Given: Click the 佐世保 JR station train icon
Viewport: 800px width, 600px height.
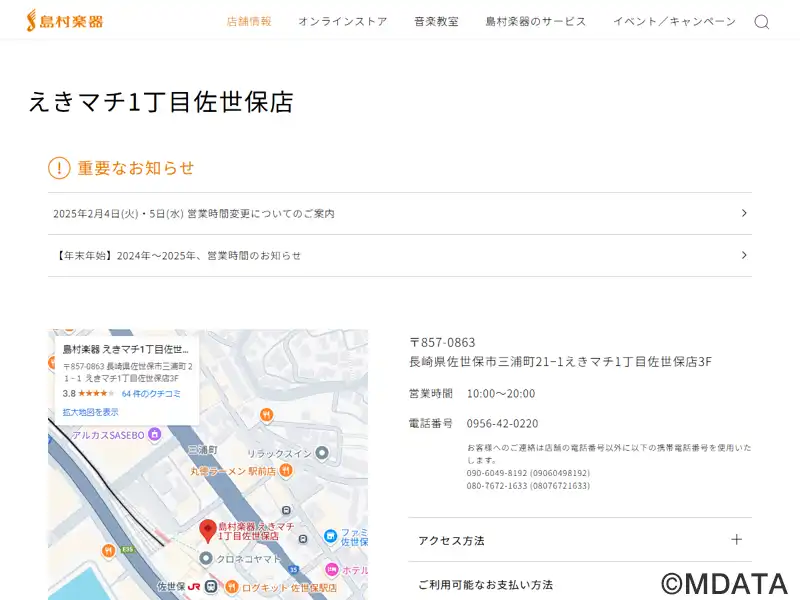Looking at the screenshot, I should [211, 587].
